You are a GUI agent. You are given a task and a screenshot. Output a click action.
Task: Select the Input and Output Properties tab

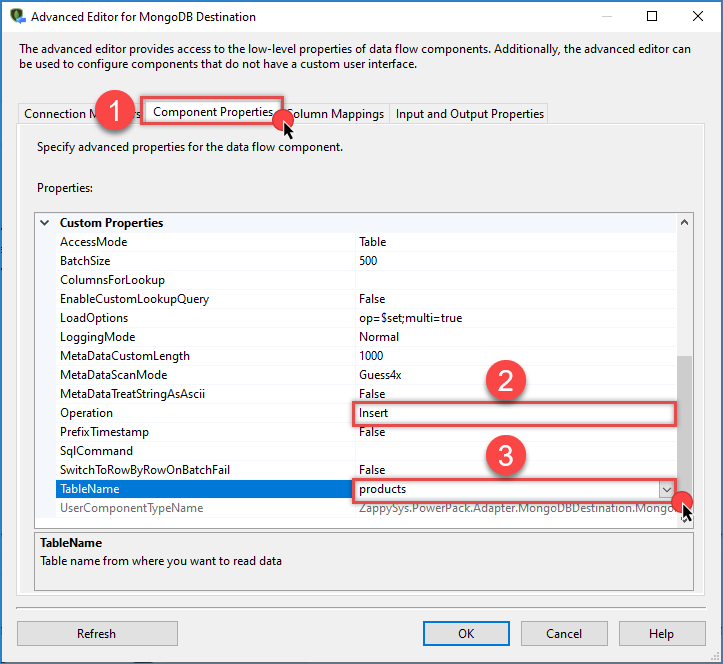click(469, 114)
